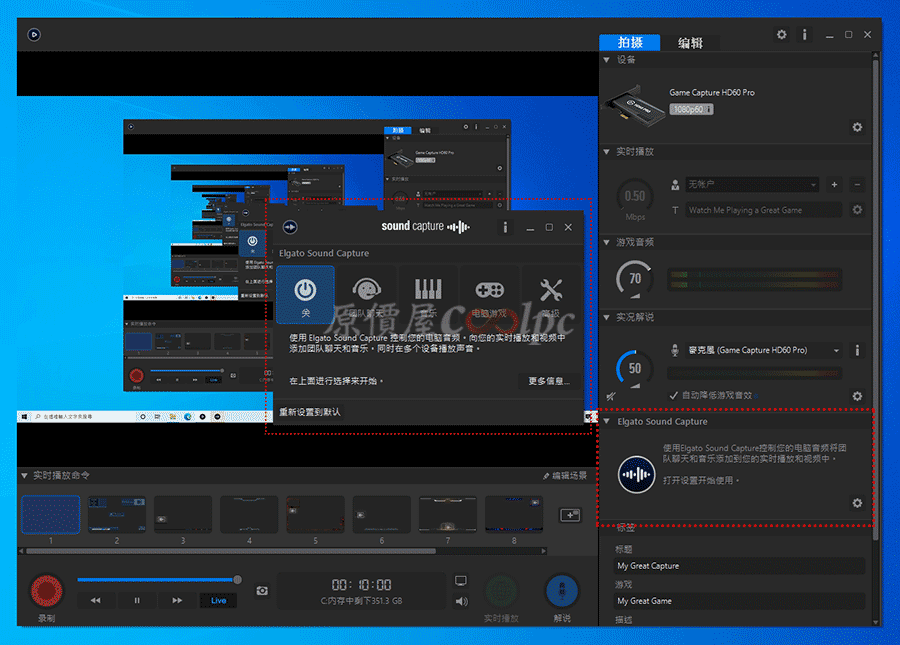Open the info icon beside the title bar gear

pos(804,34)
